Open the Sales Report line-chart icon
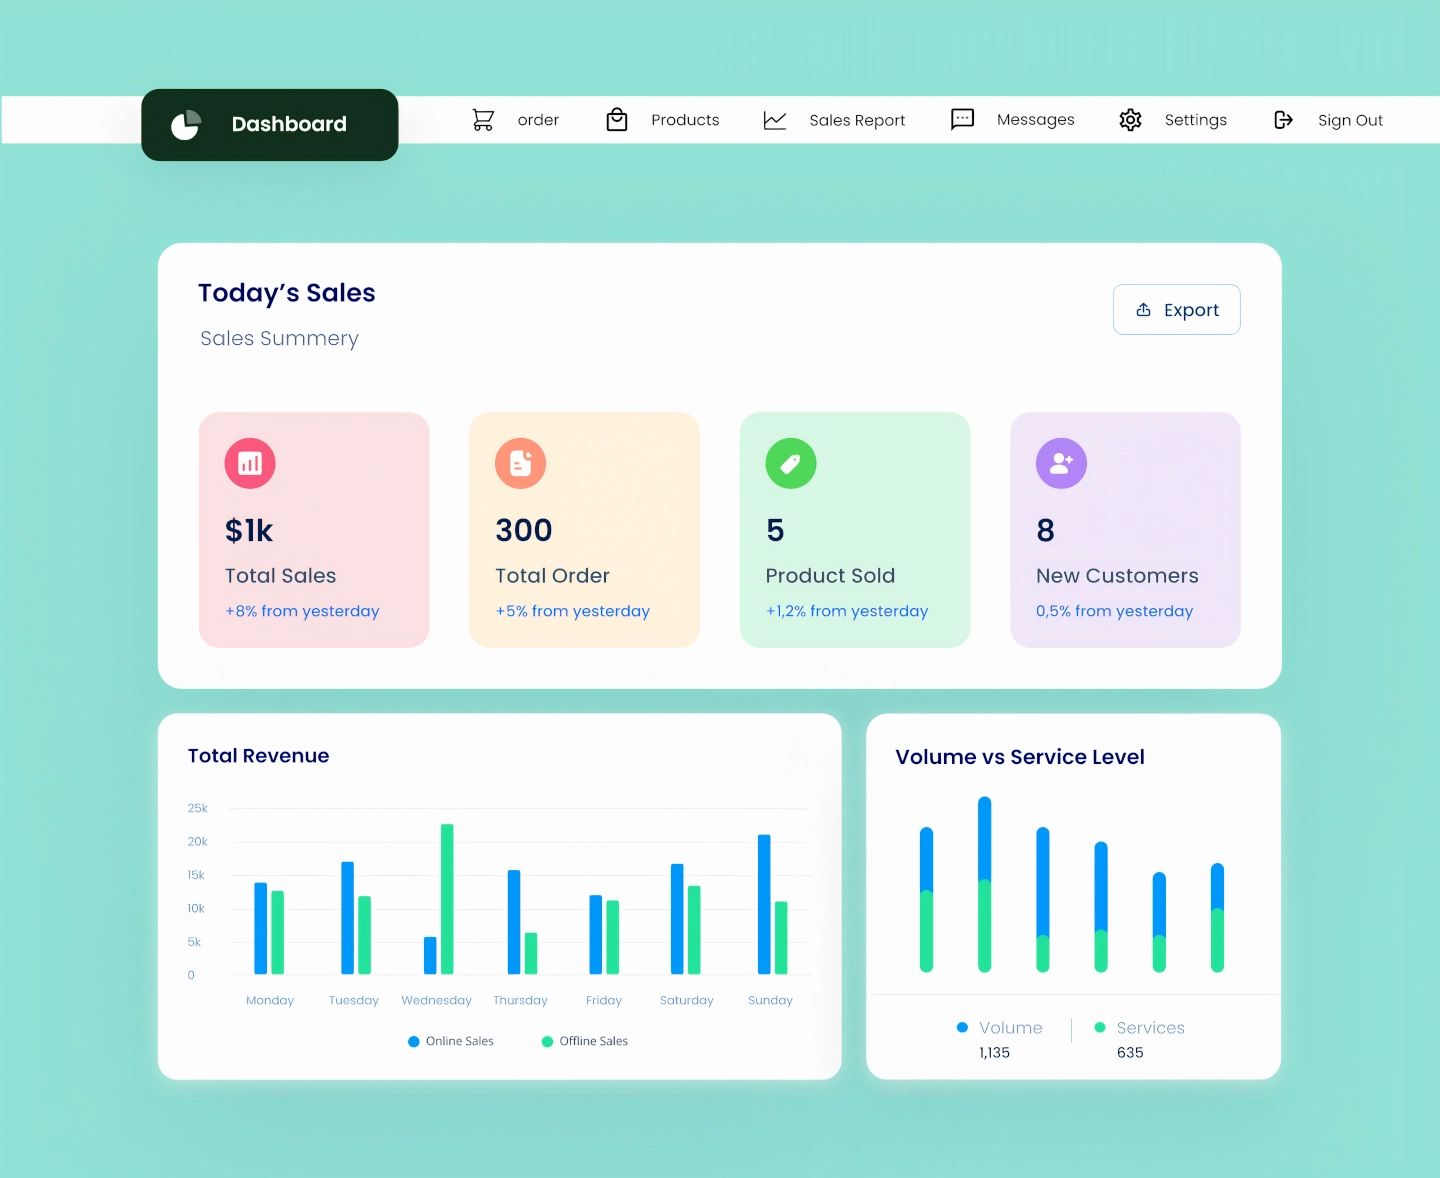The height and width of the screenshot is (1178, 1440). coord(775,119)
